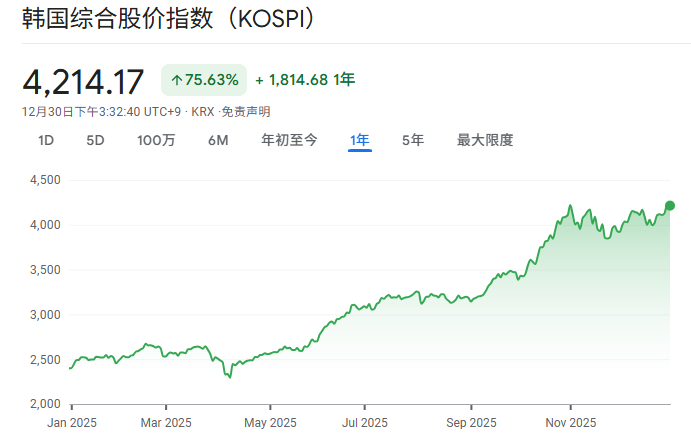Click the 2,500 y-axis label
Viewport: 691px width, 437px height.
point(45,360)
